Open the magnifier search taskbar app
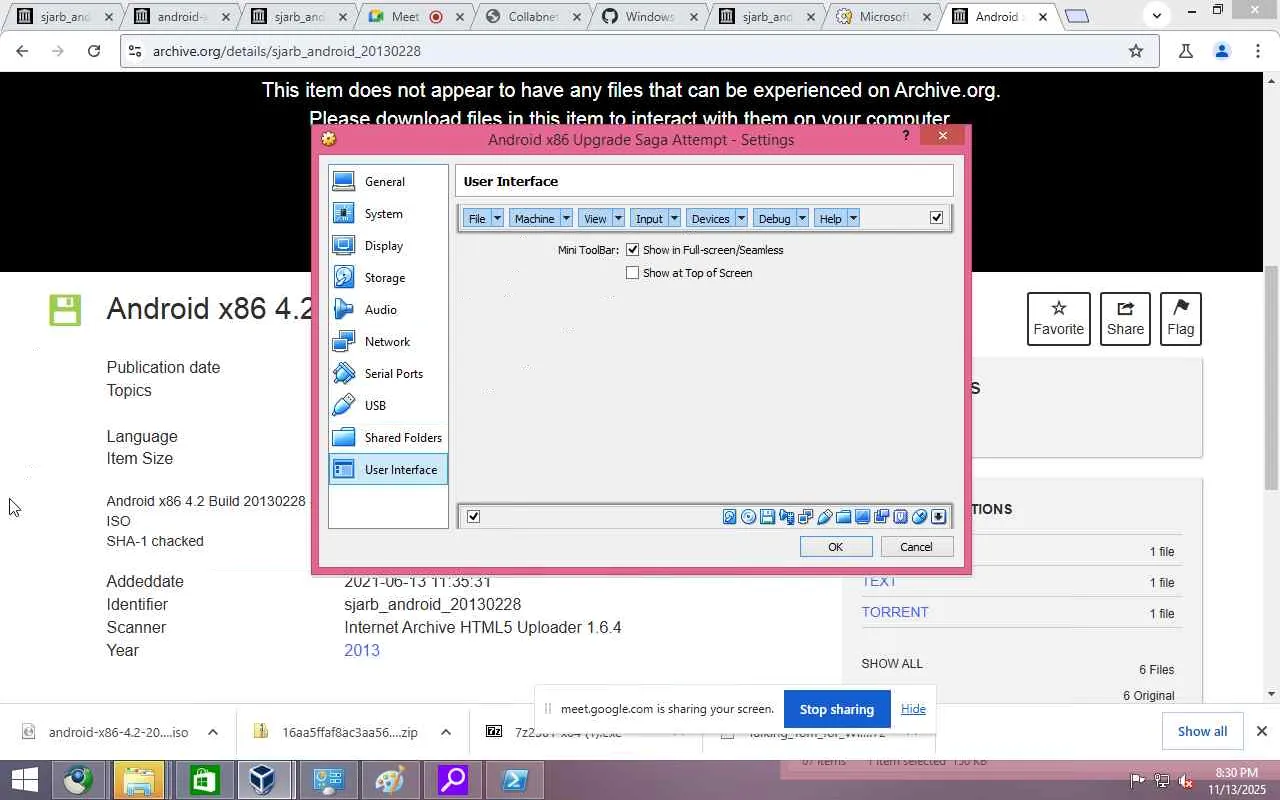The image size is (1280, 800). [x=452, y=780]
